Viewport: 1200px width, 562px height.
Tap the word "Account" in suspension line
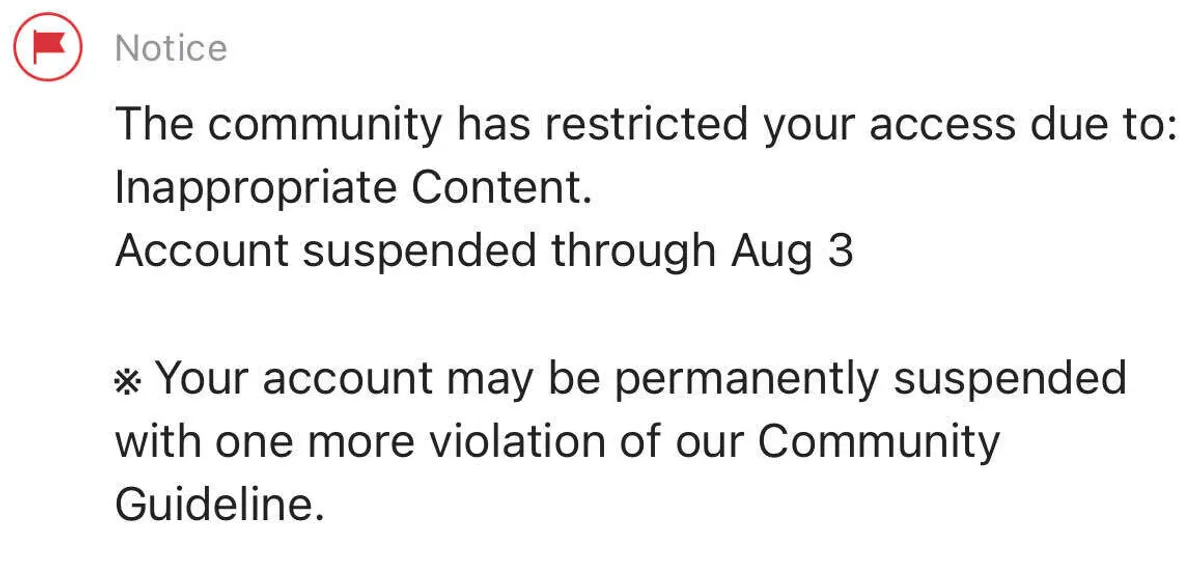(x=202, y=251)
